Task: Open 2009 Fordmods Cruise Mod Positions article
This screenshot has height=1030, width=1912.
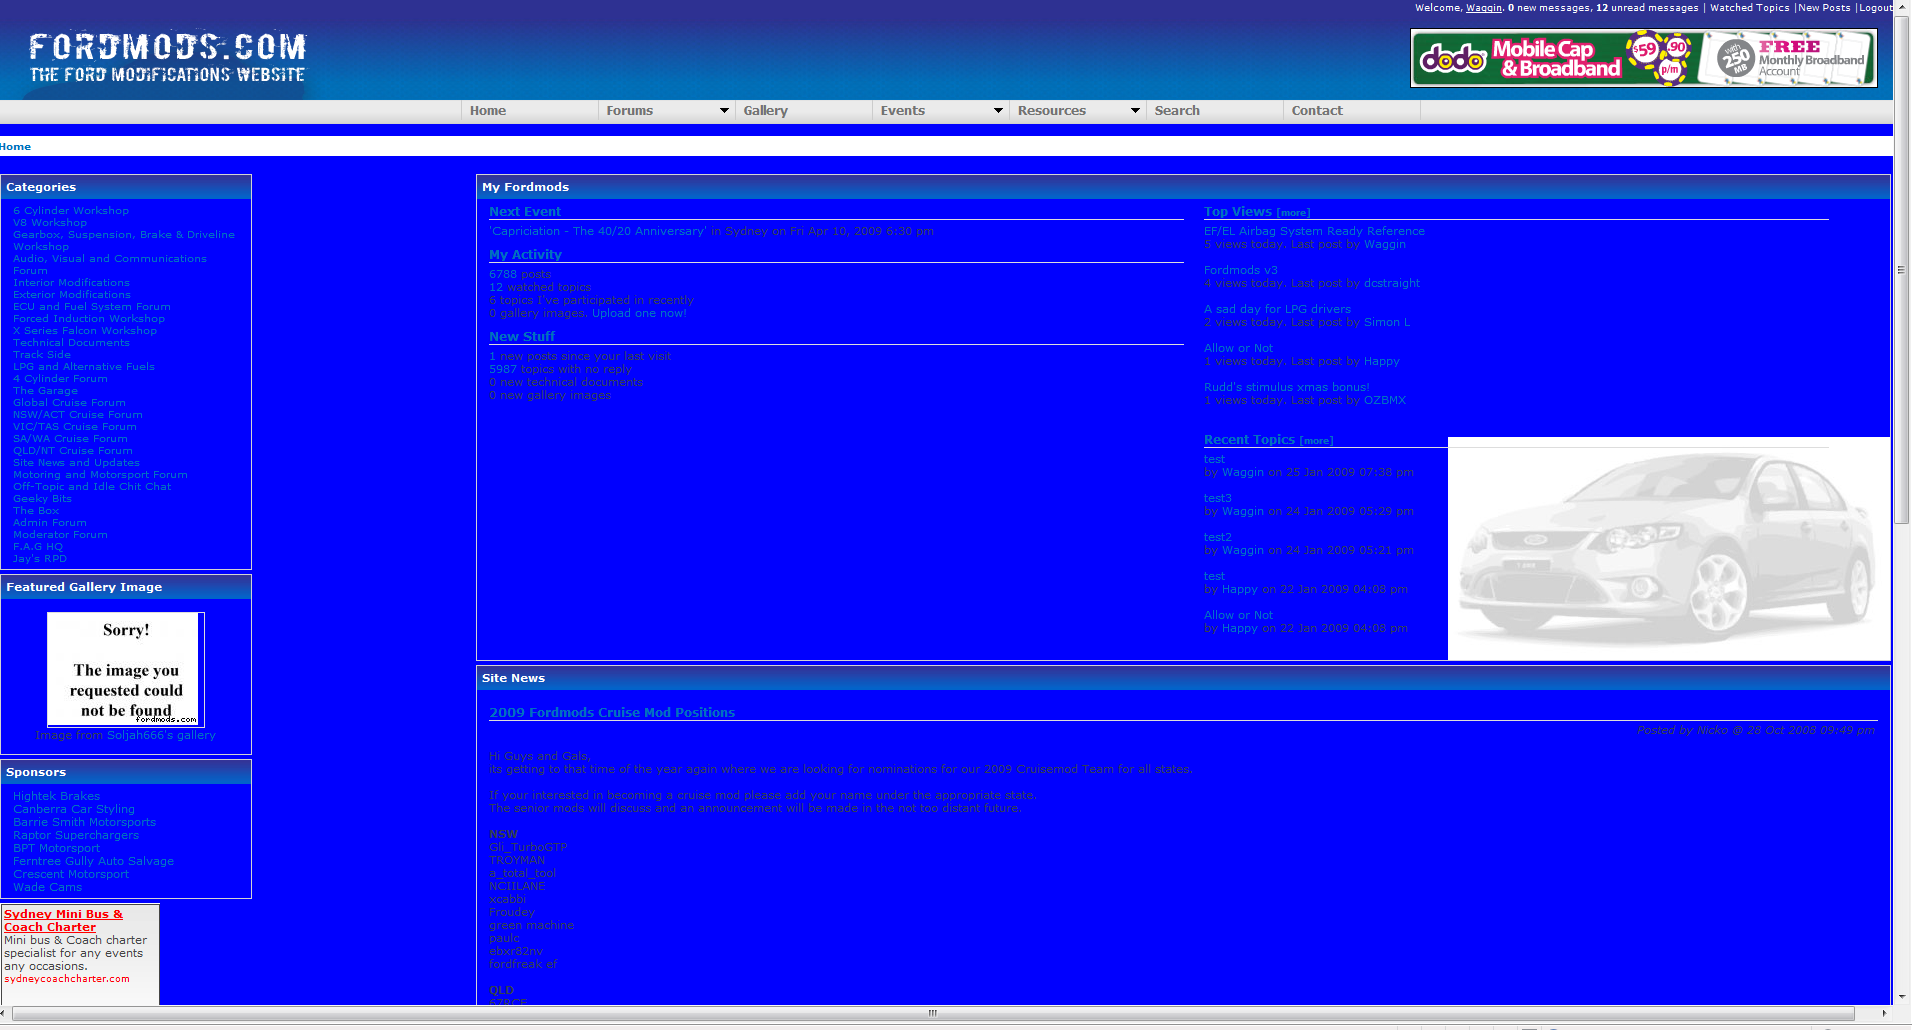Action: [x=611, y=713]
